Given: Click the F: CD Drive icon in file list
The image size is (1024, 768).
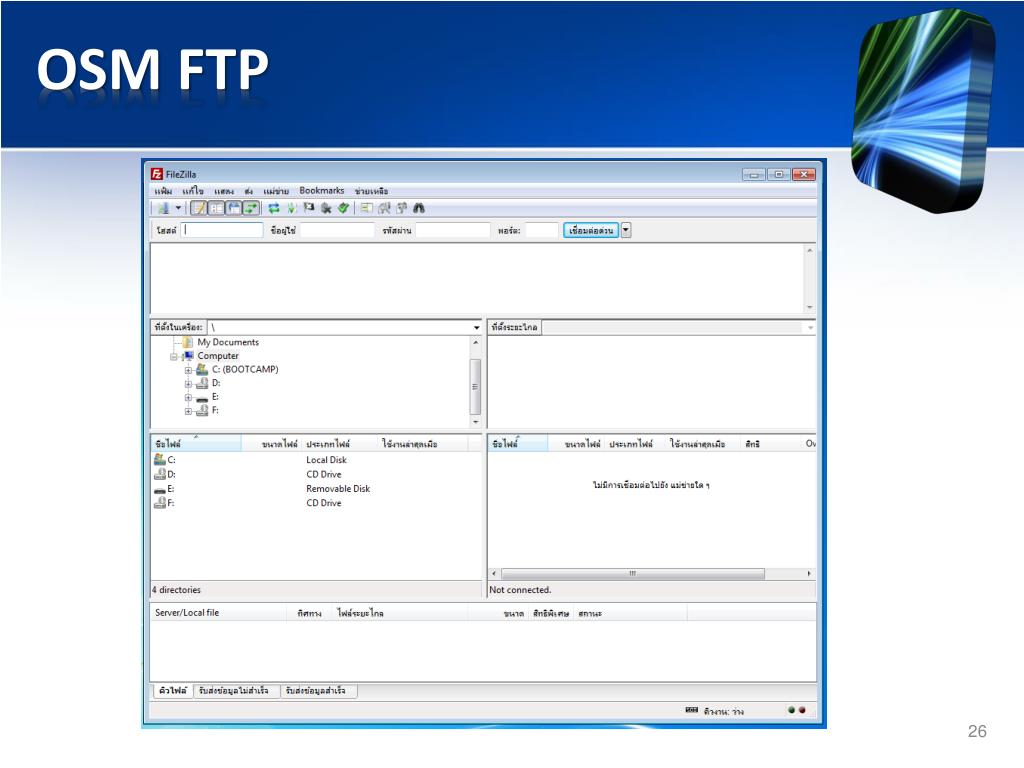Looking at the screenshot, I should pyautogui.click(x=159, y=503).
